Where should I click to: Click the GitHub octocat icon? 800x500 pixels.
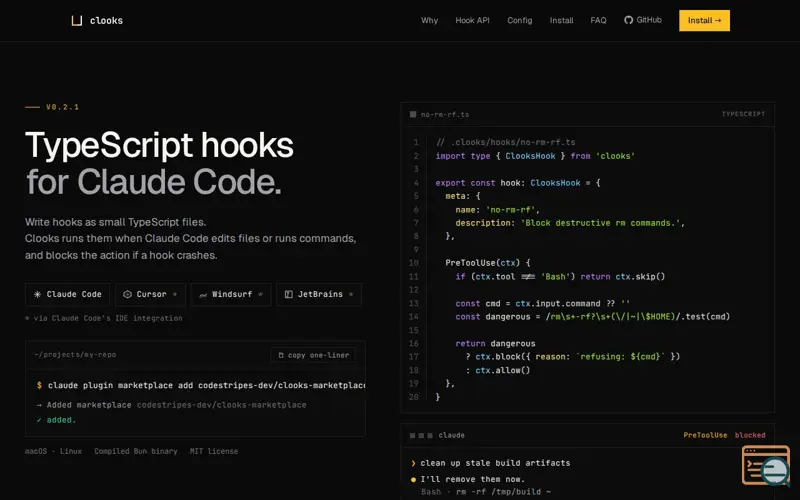[x=629, y=20]
